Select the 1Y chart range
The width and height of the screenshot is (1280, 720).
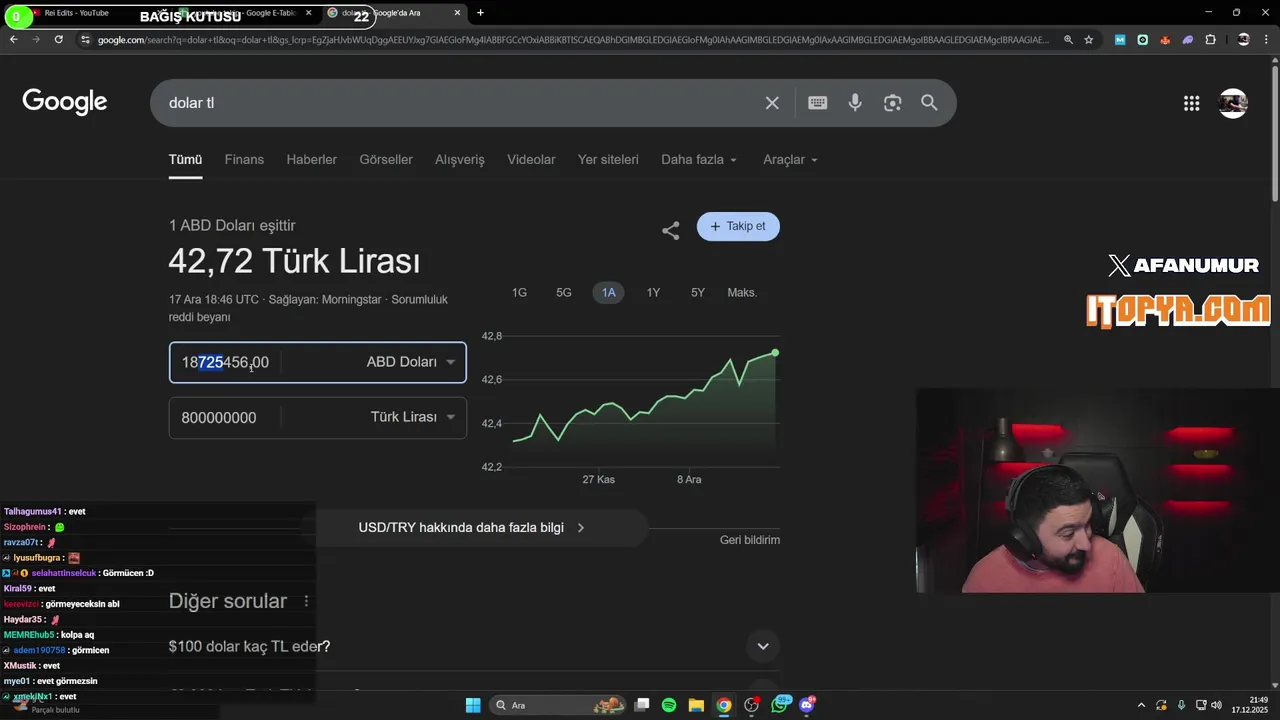pos(653,292)
